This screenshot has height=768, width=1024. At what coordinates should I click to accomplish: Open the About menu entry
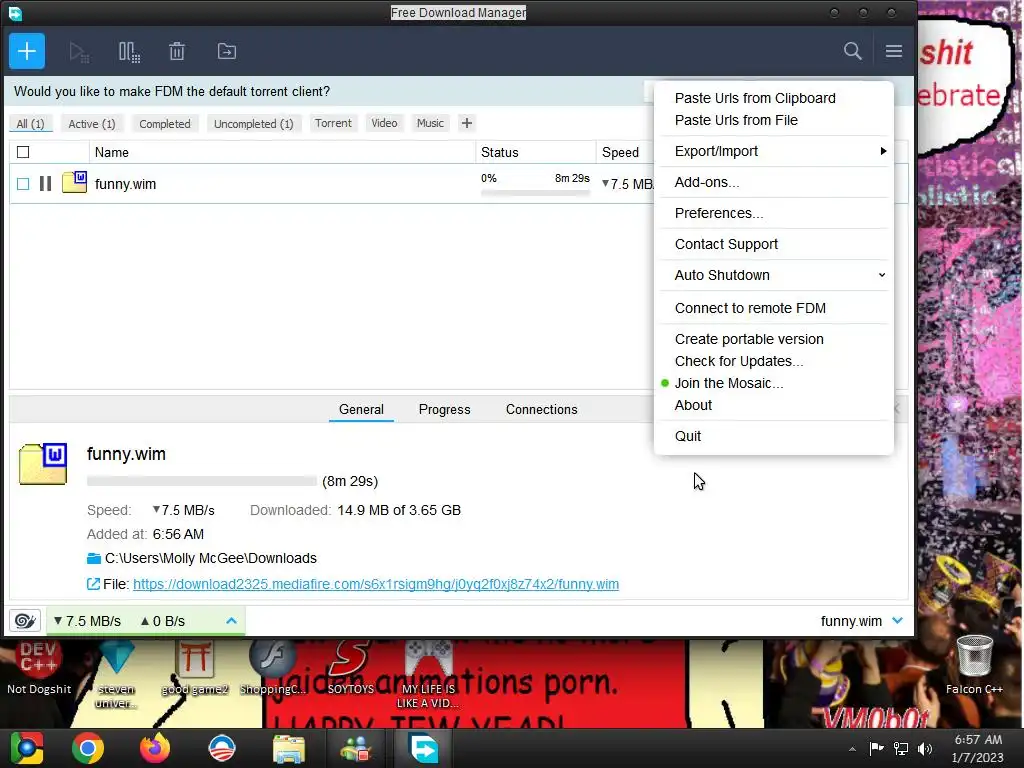tap(693, 405)
